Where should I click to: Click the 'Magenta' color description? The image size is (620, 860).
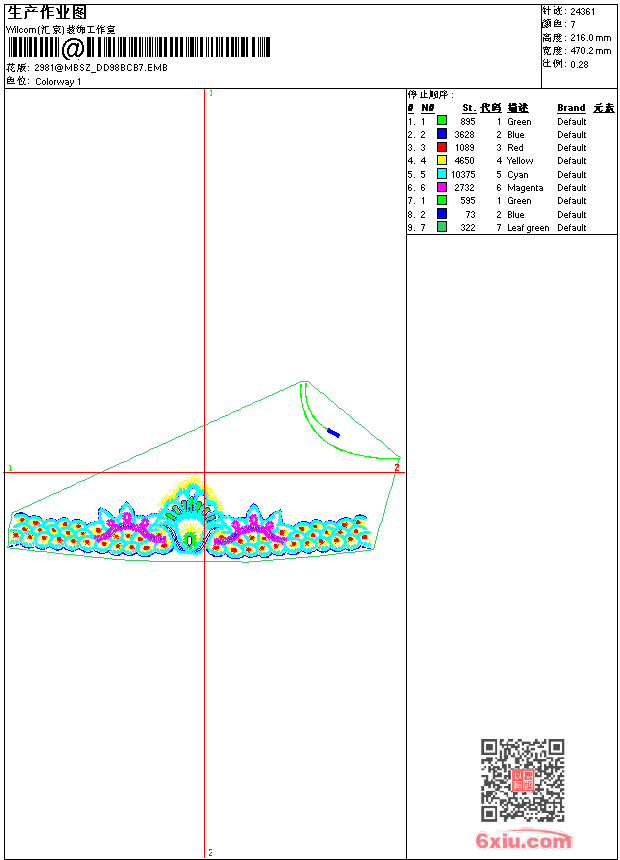point(525,188)
